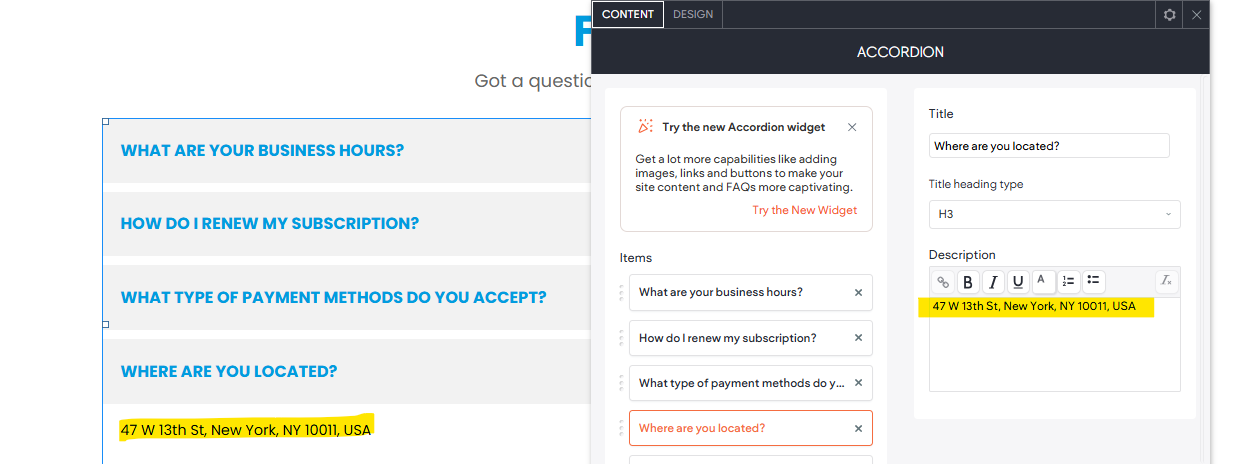This screenshot has height=464, width=1260.
Task: Open accordion widget settings gear
Action: (x=1170, y=15)
